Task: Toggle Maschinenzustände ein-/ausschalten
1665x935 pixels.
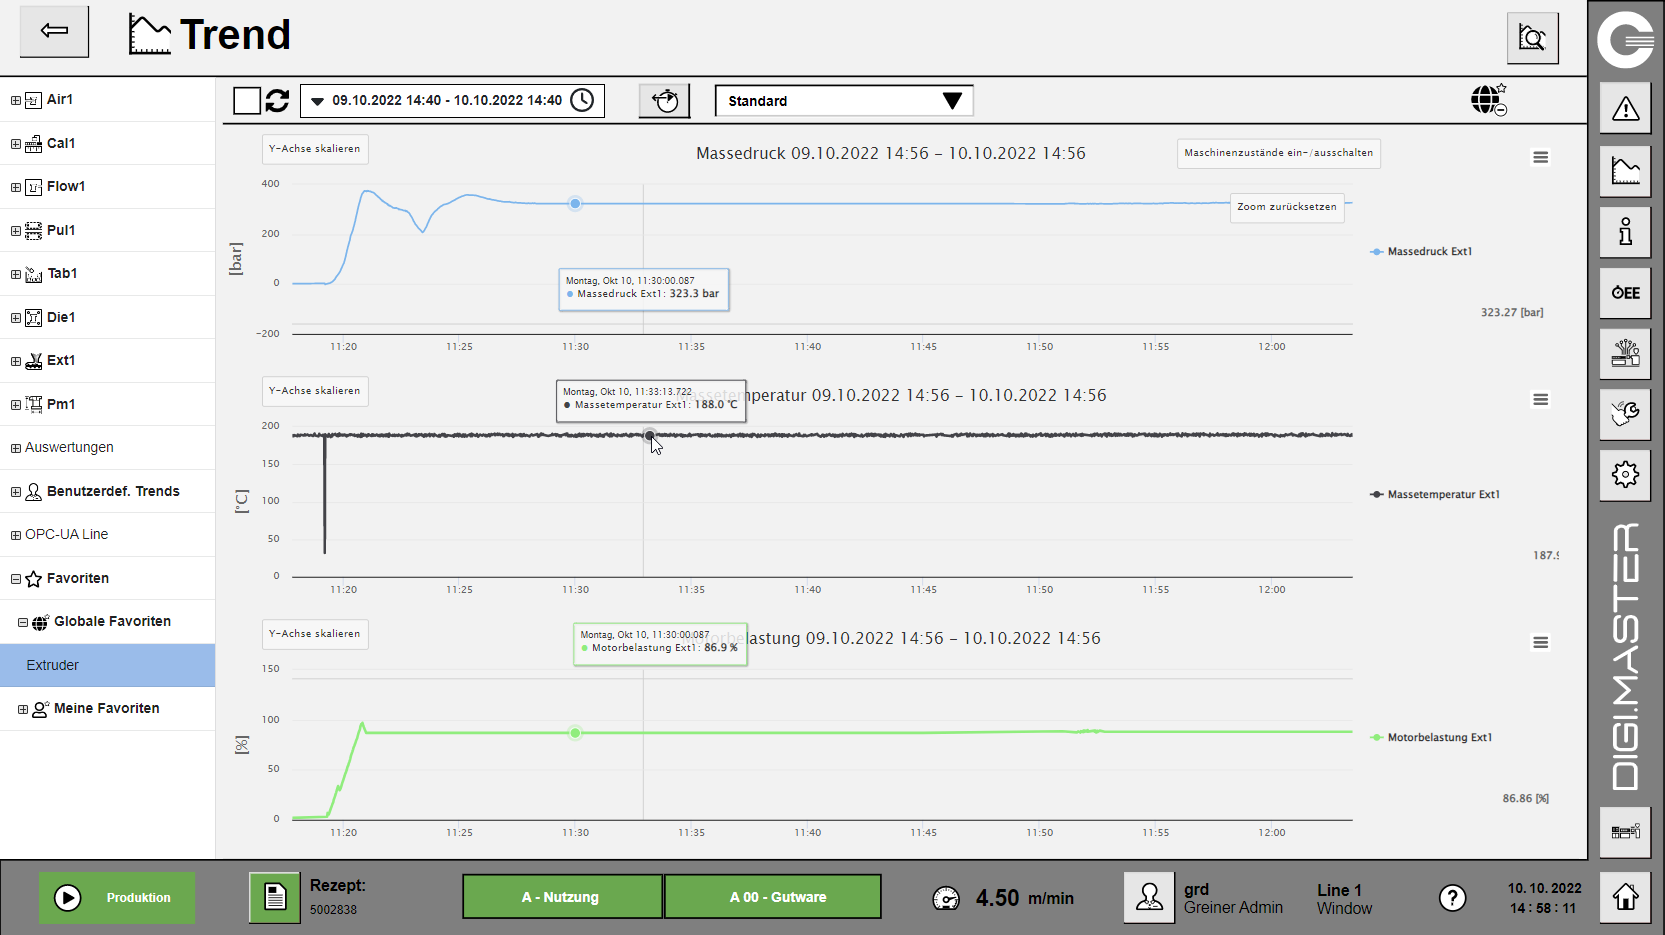Action: pos(1278,153)
